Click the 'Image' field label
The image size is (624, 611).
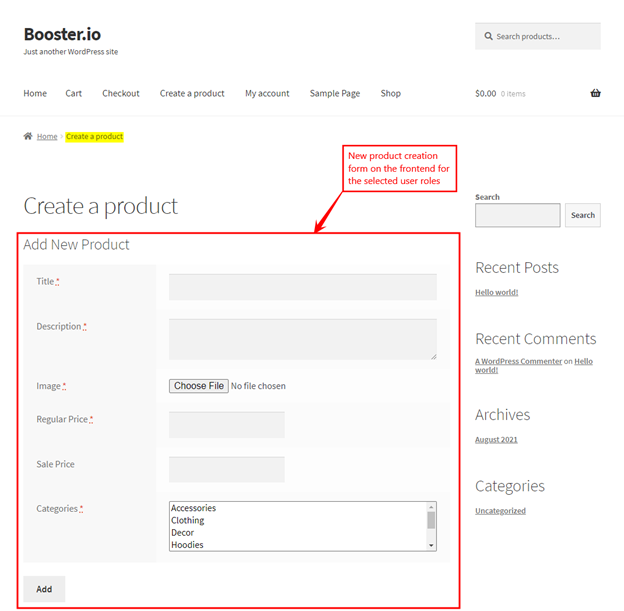point(49,386)
